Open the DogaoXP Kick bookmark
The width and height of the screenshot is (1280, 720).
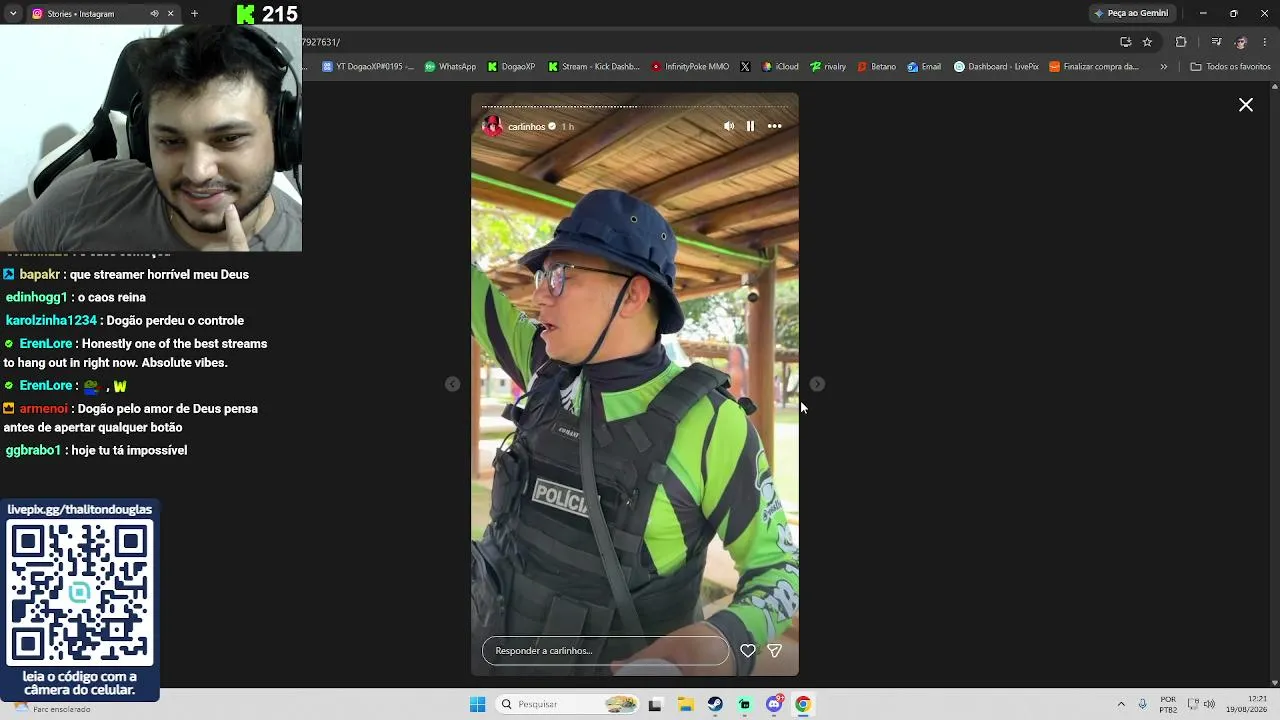point(512,67)
